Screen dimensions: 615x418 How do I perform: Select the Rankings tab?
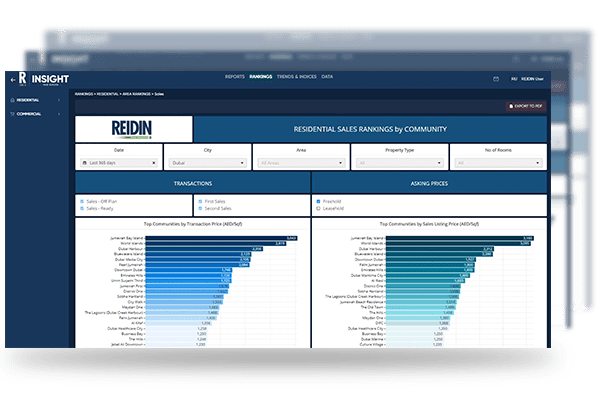[x=260, y=77]
